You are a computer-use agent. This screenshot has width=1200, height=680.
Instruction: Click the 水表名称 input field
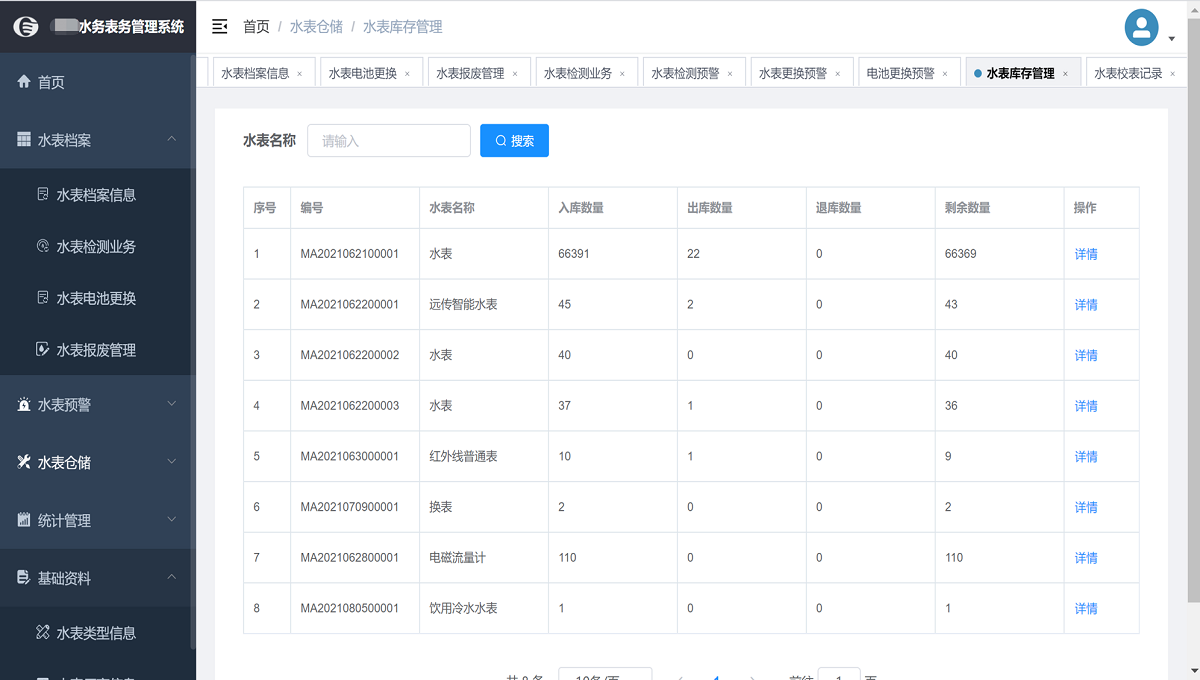click(x=388, y=141)
